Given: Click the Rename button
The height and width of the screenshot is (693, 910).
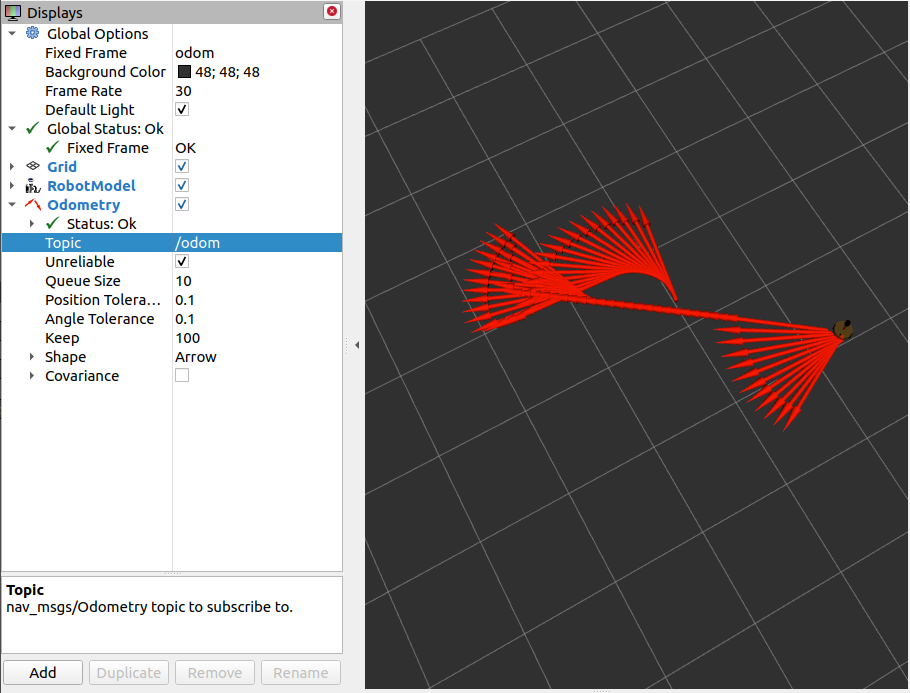Looking at the screenshot, I should coord(301,672).
